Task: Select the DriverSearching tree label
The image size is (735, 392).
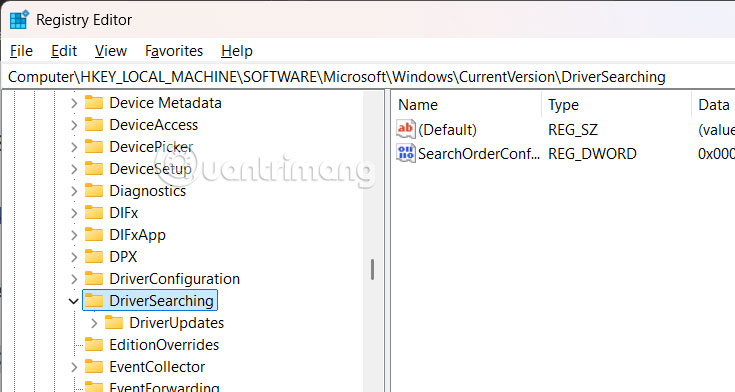Action: point(161,301)
